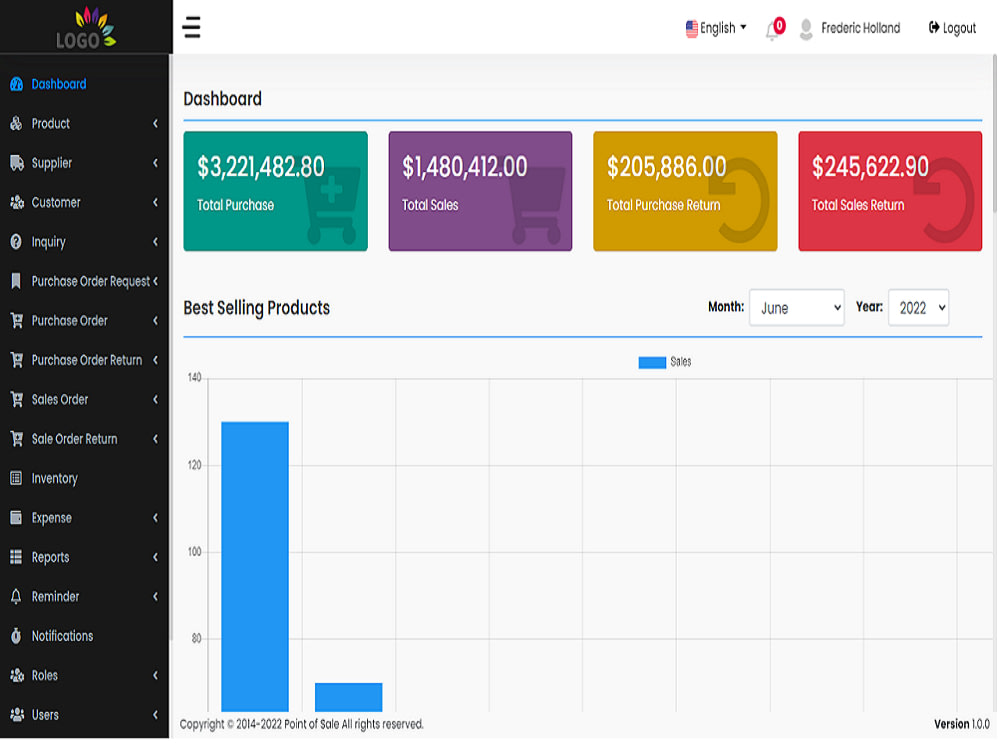The image size is (1000, 750).
Task: Click the Sales Order cart icon
Action: click(17, 400)
